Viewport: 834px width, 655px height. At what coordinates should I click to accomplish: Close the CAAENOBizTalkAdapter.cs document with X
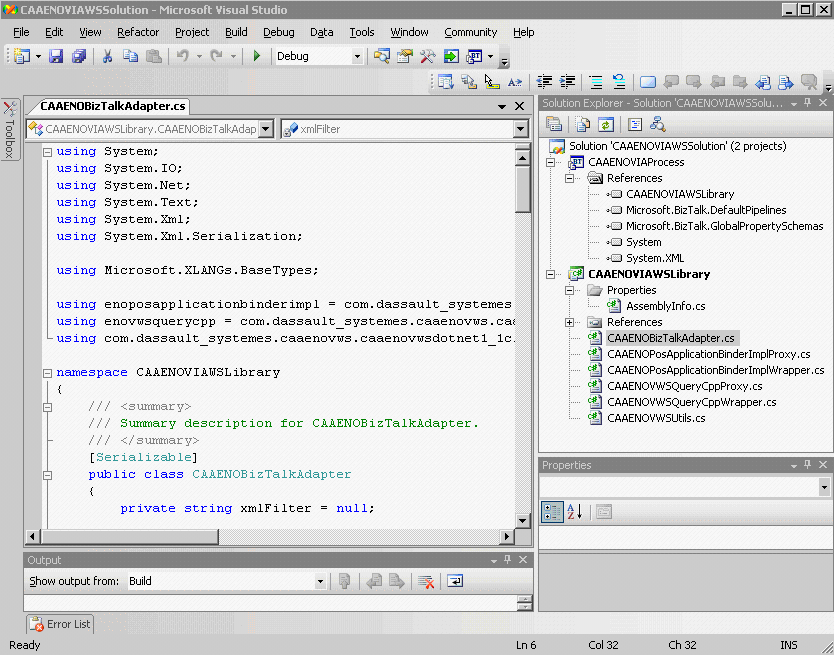[520, 106]
